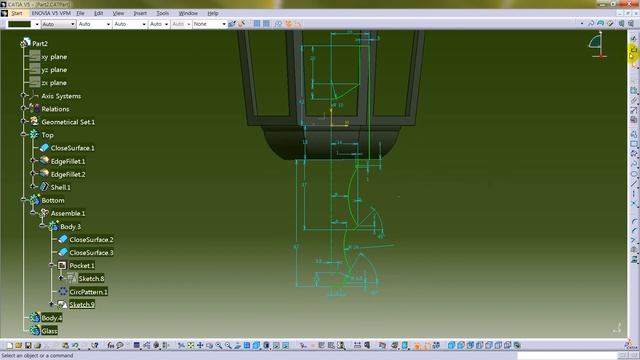The width and height of the screenshot is (640, 360).
Task: Click the EdgeFillet.1 feature icon
Action: coord(44,161)
